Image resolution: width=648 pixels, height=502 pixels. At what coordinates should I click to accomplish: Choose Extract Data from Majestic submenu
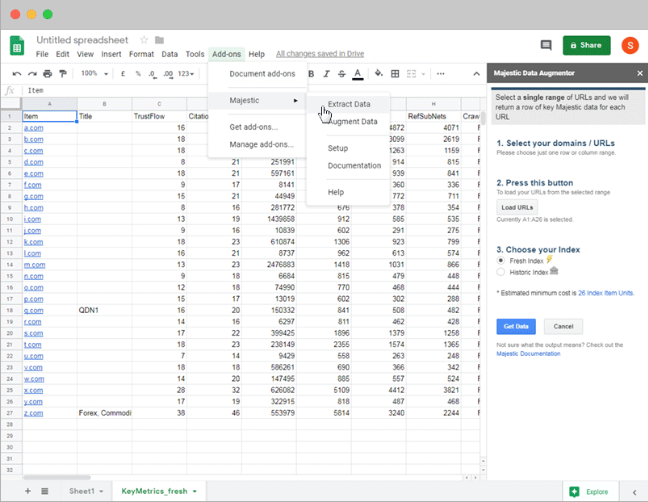(x=348, y=104)
